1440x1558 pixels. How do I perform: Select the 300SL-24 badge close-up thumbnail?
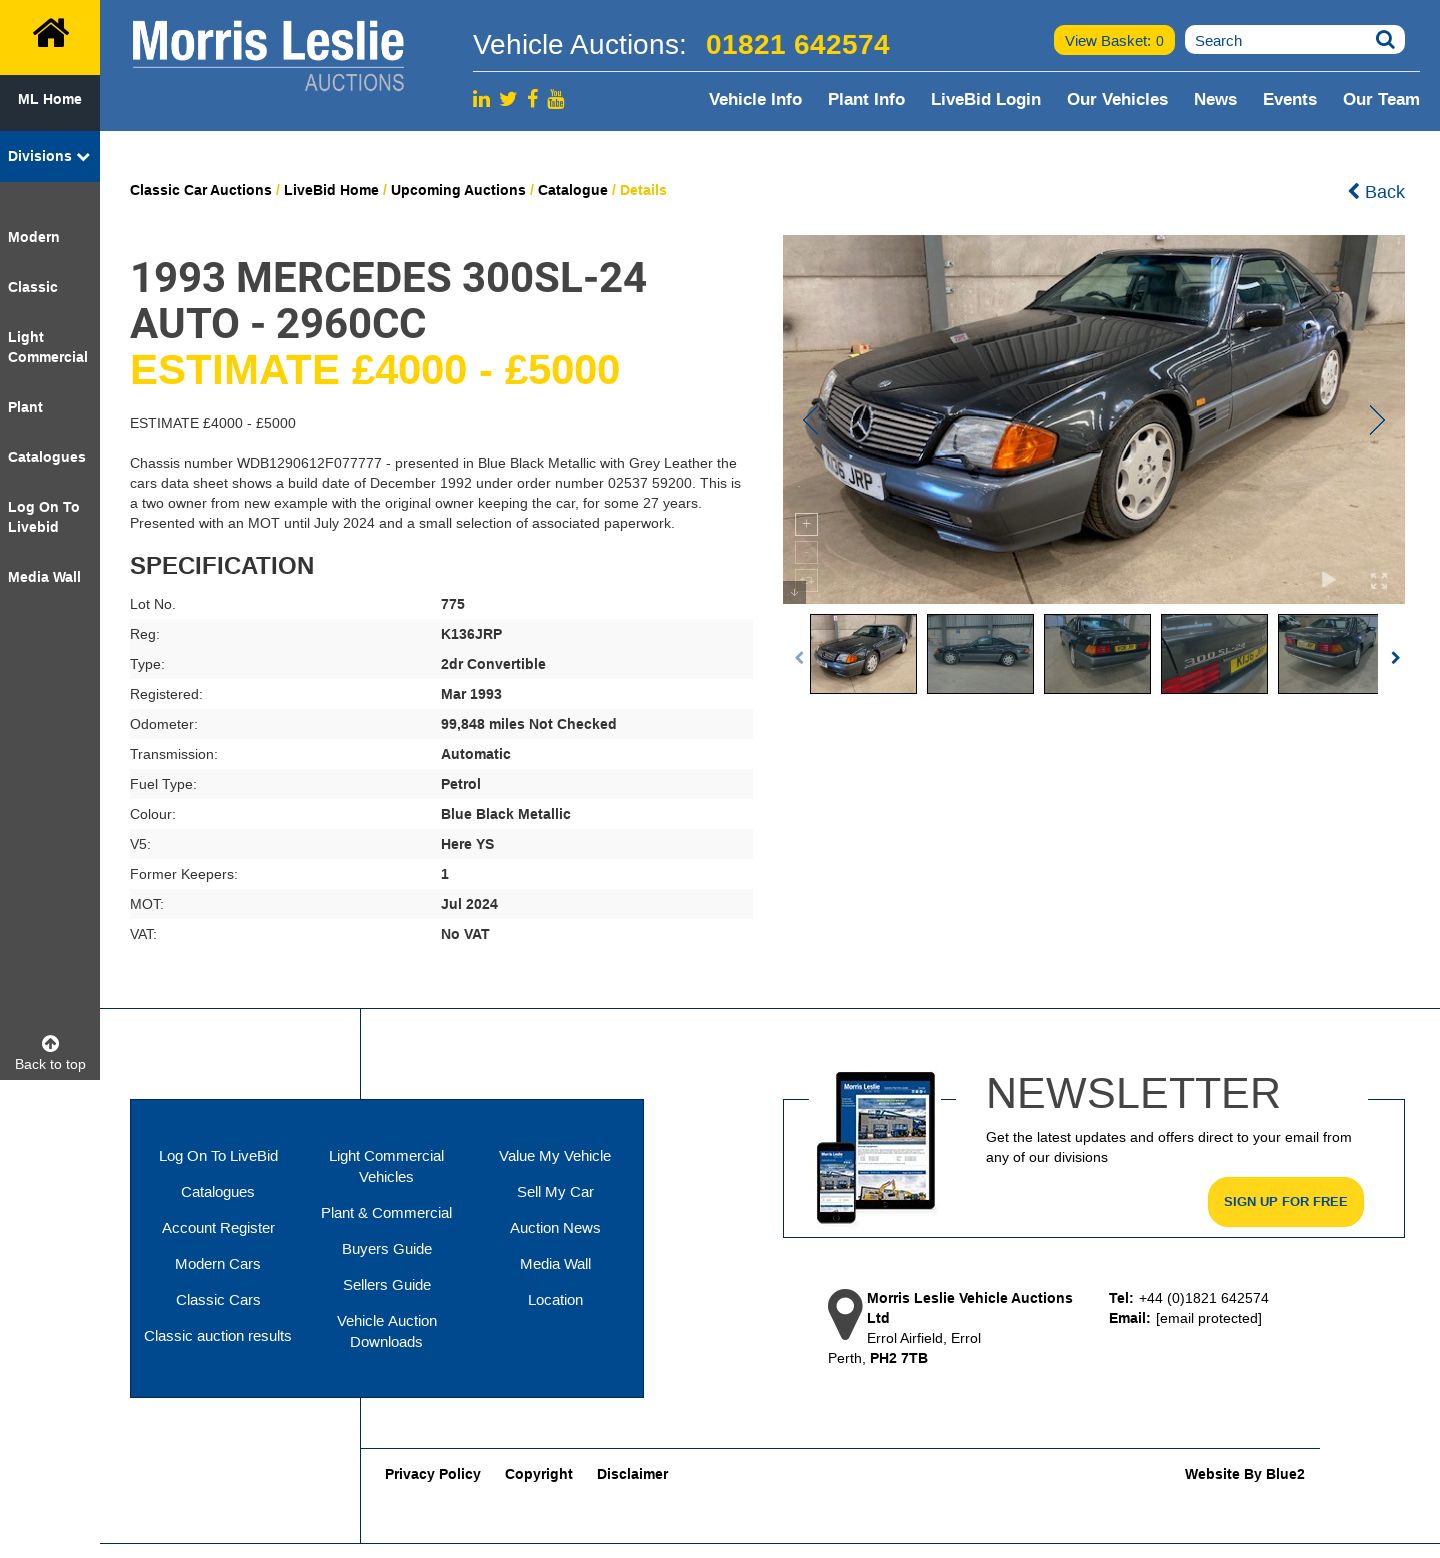click(x=1214, y=654)
